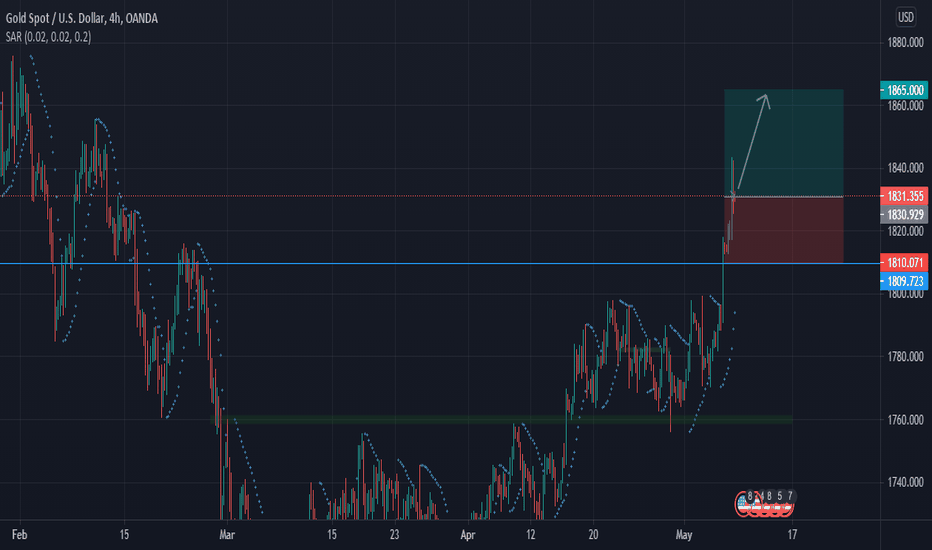Select the gray 1830.929 entry price tag

pyautogui.click(x=904, y=215)
